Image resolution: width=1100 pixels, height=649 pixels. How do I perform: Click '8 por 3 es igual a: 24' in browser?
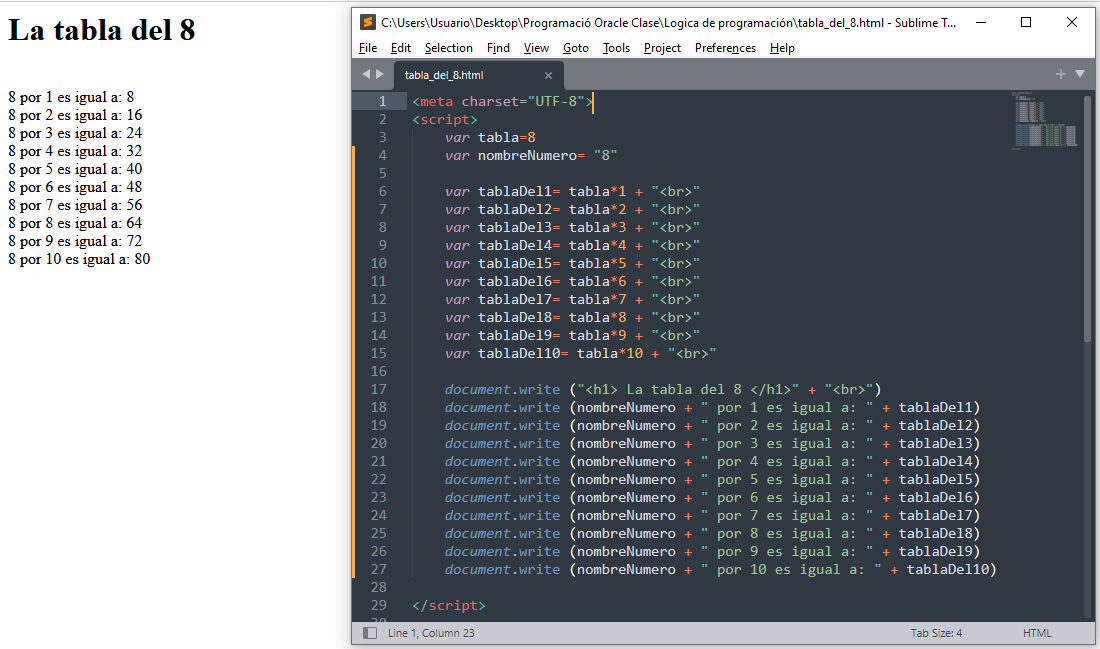coord(75,133)
